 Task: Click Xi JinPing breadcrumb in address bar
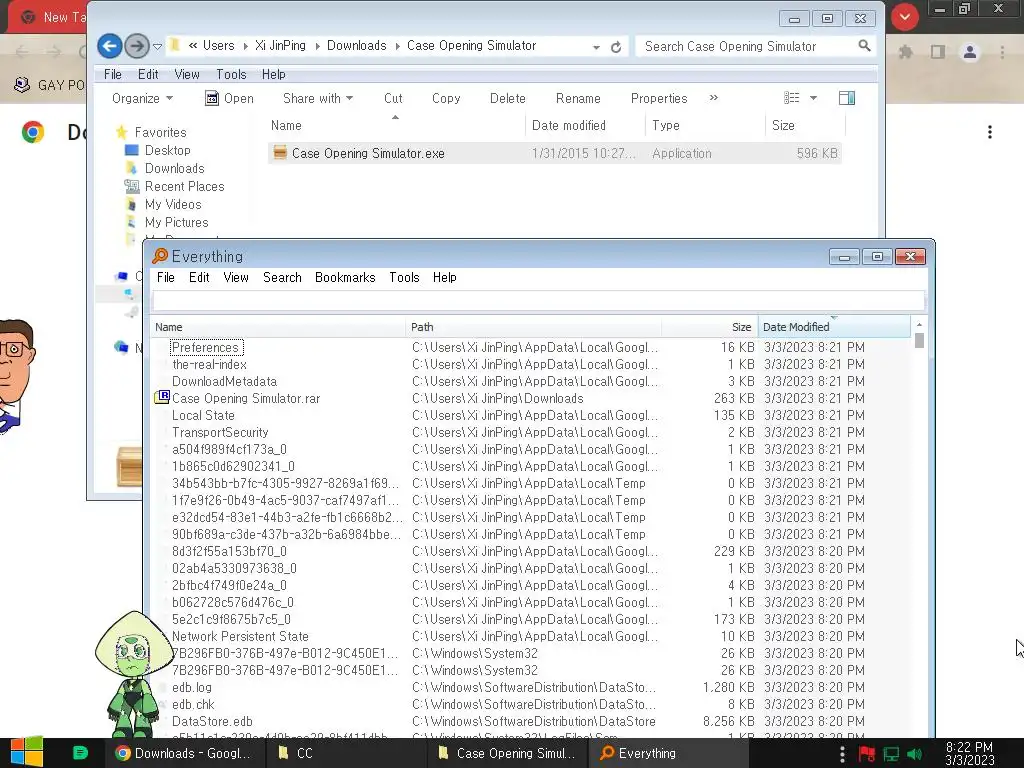[x=280, y=46]
